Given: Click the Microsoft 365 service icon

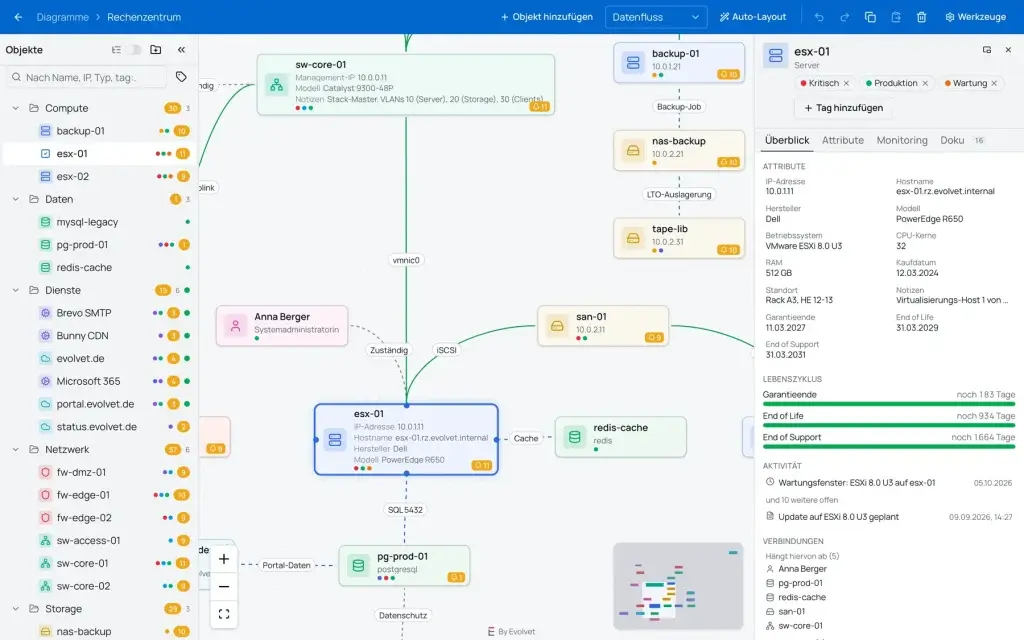Looking at the screenshot, I should [x=45, y=381].
